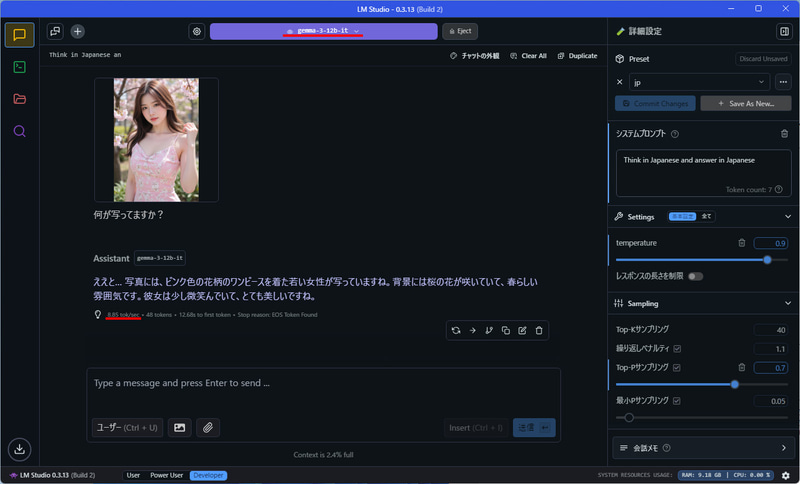Open preset more options ellipsis button
Screen dimensions: 800x484
coord(783,82)
